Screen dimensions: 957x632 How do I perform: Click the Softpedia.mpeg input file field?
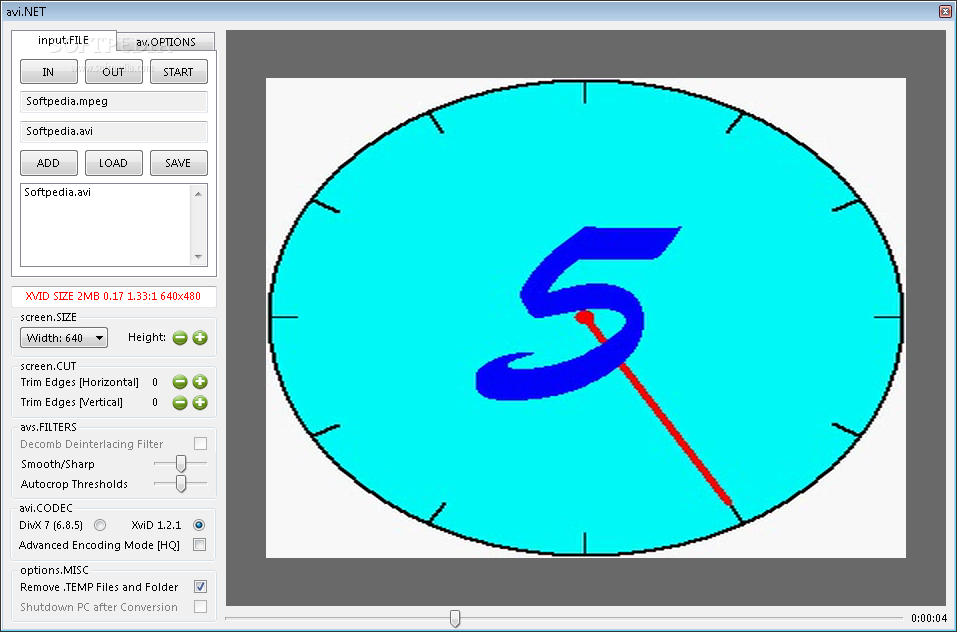[x=114, y=102]
